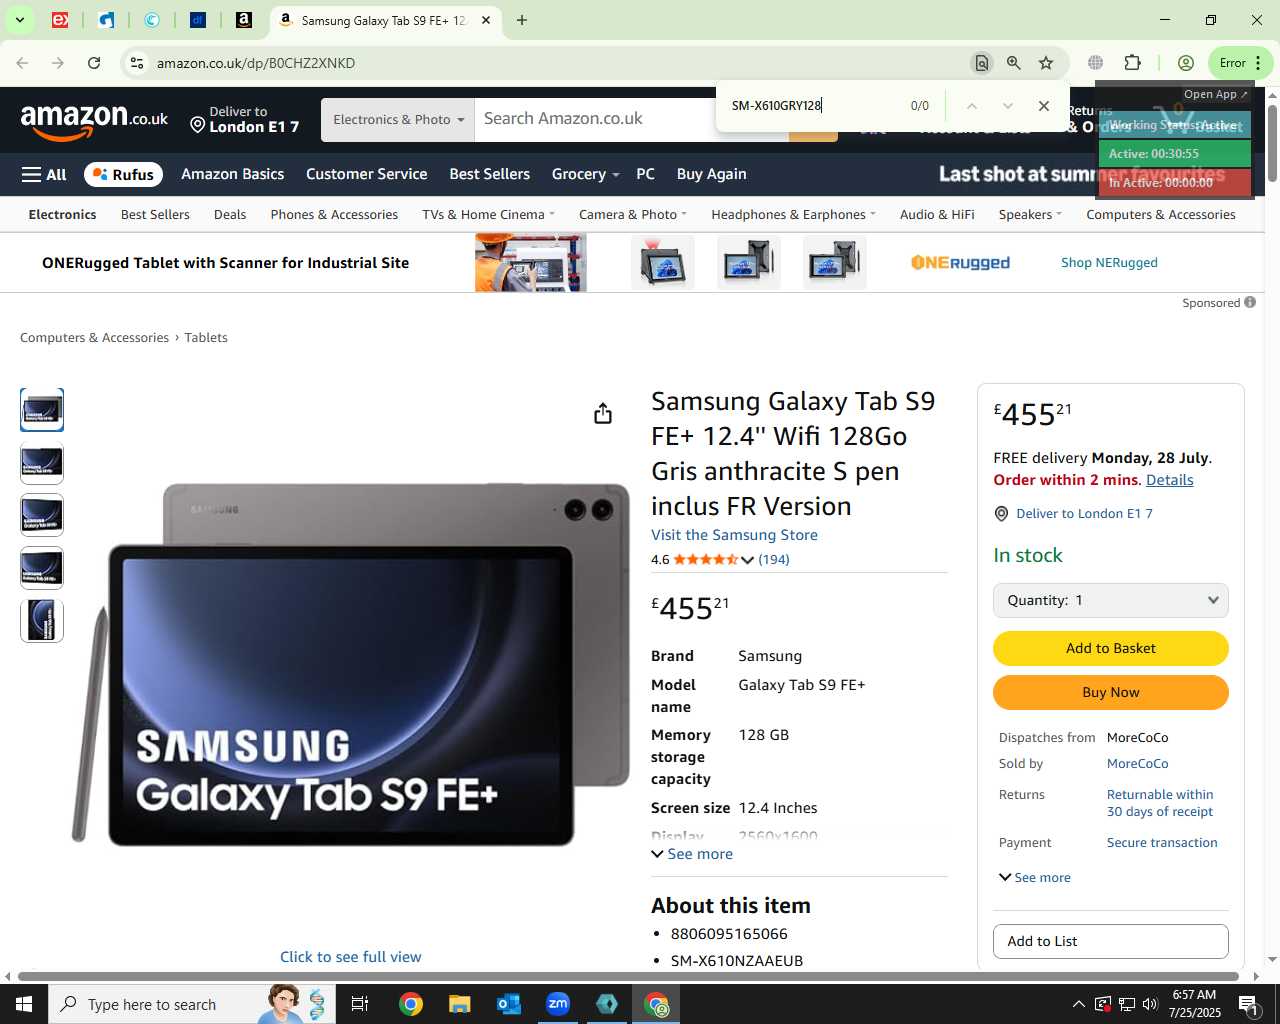Open the 194 reviews link
Image resolution: width=1280 pixels, height=1024 pixels.
click(x=774, y=560)
